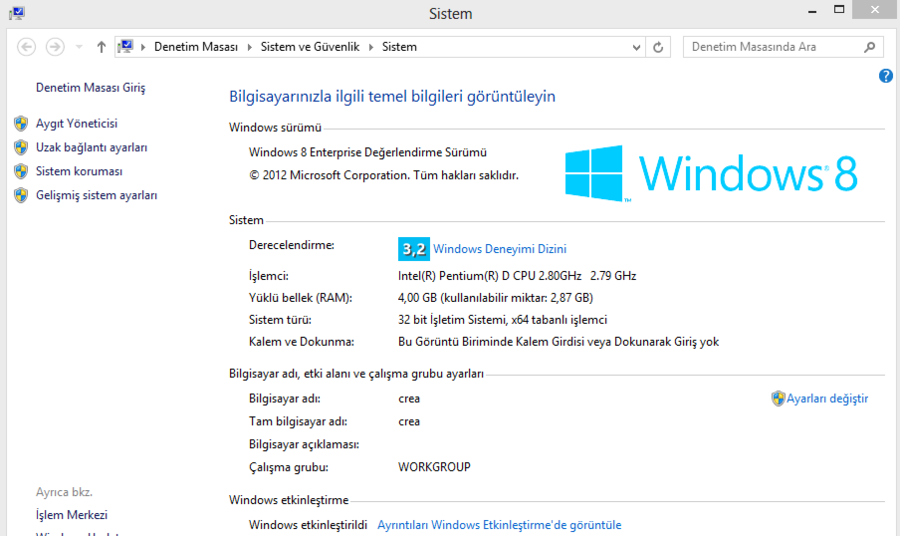Click the shield icon next to Ayarları değiştir
Viewport: 900px width, 536px height.
click(778, 398)
